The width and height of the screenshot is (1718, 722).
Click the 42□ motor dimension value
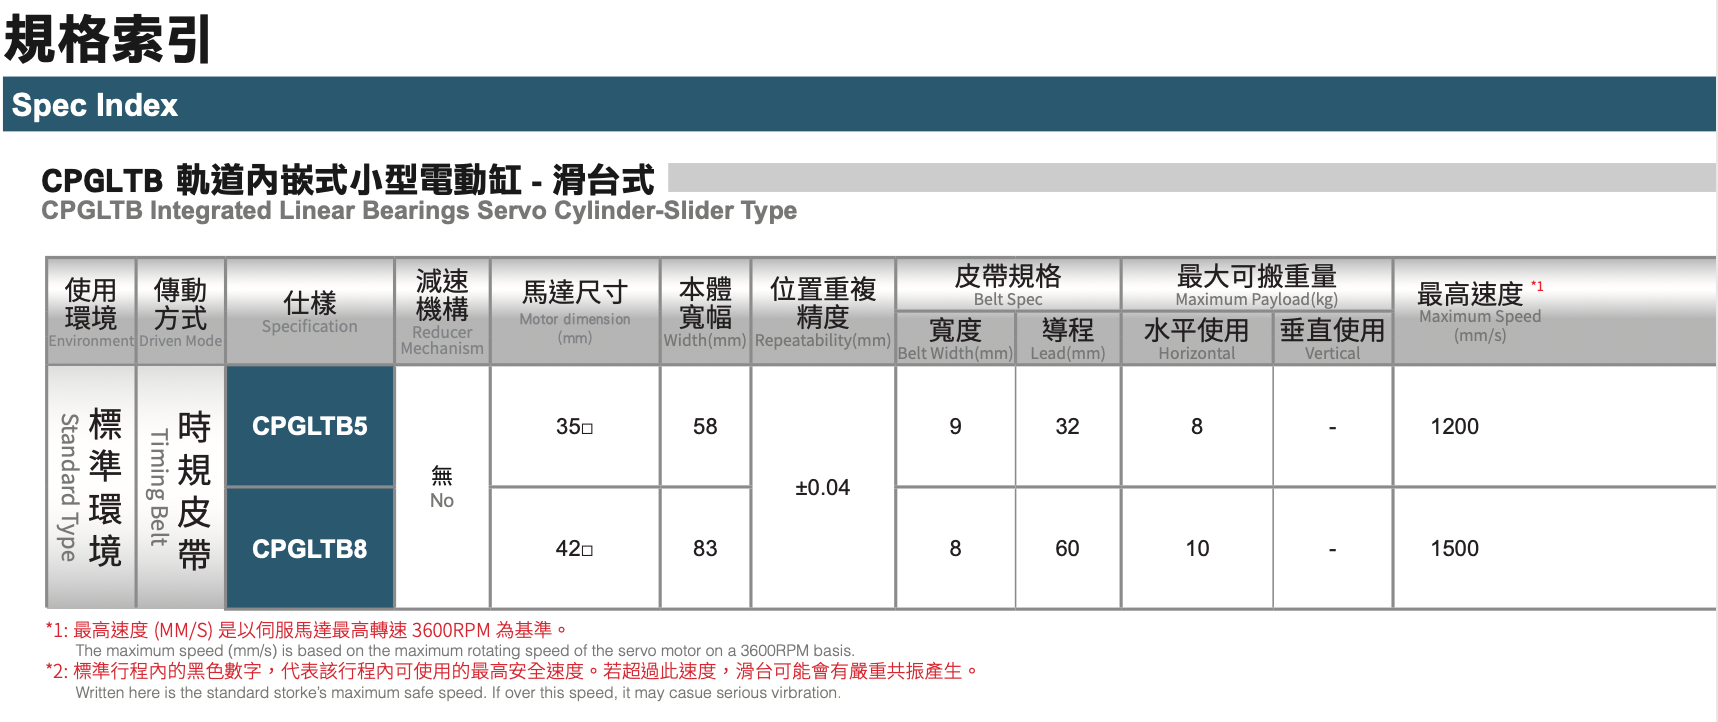tap(574, 549)
